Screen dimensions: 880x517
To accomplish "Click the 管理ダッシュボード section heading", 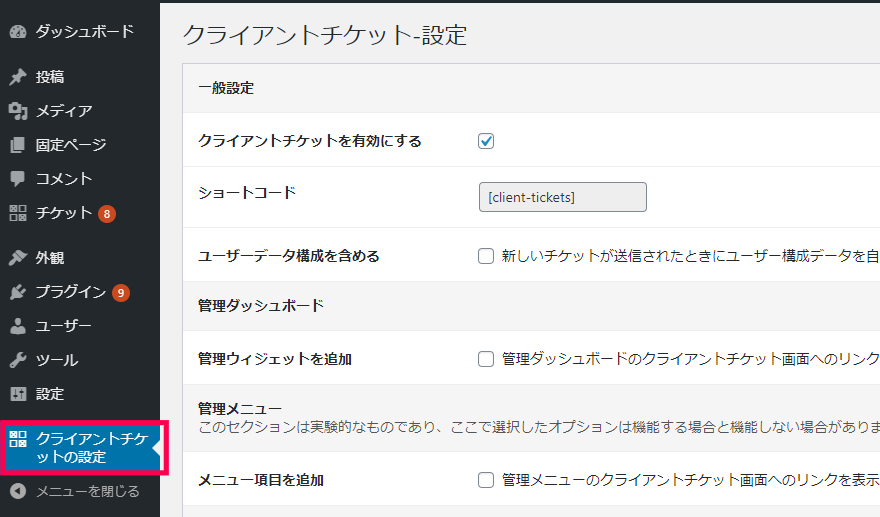I will (261, 306).
